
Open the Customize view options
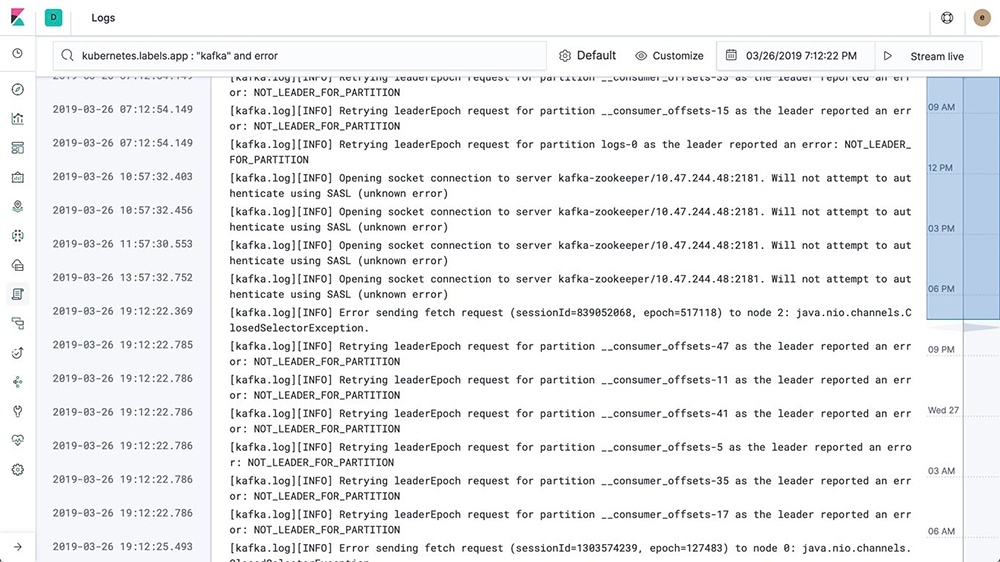pyautogui.click(x=669, y=56)
